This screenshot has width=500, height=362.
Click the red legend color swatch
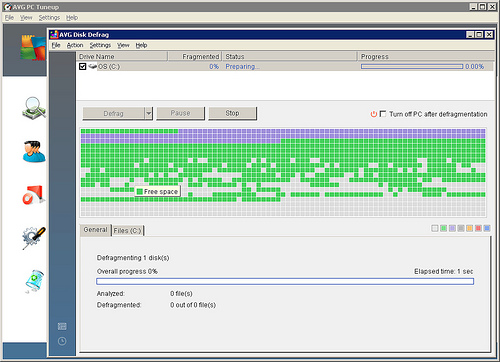tap(478, 228)
